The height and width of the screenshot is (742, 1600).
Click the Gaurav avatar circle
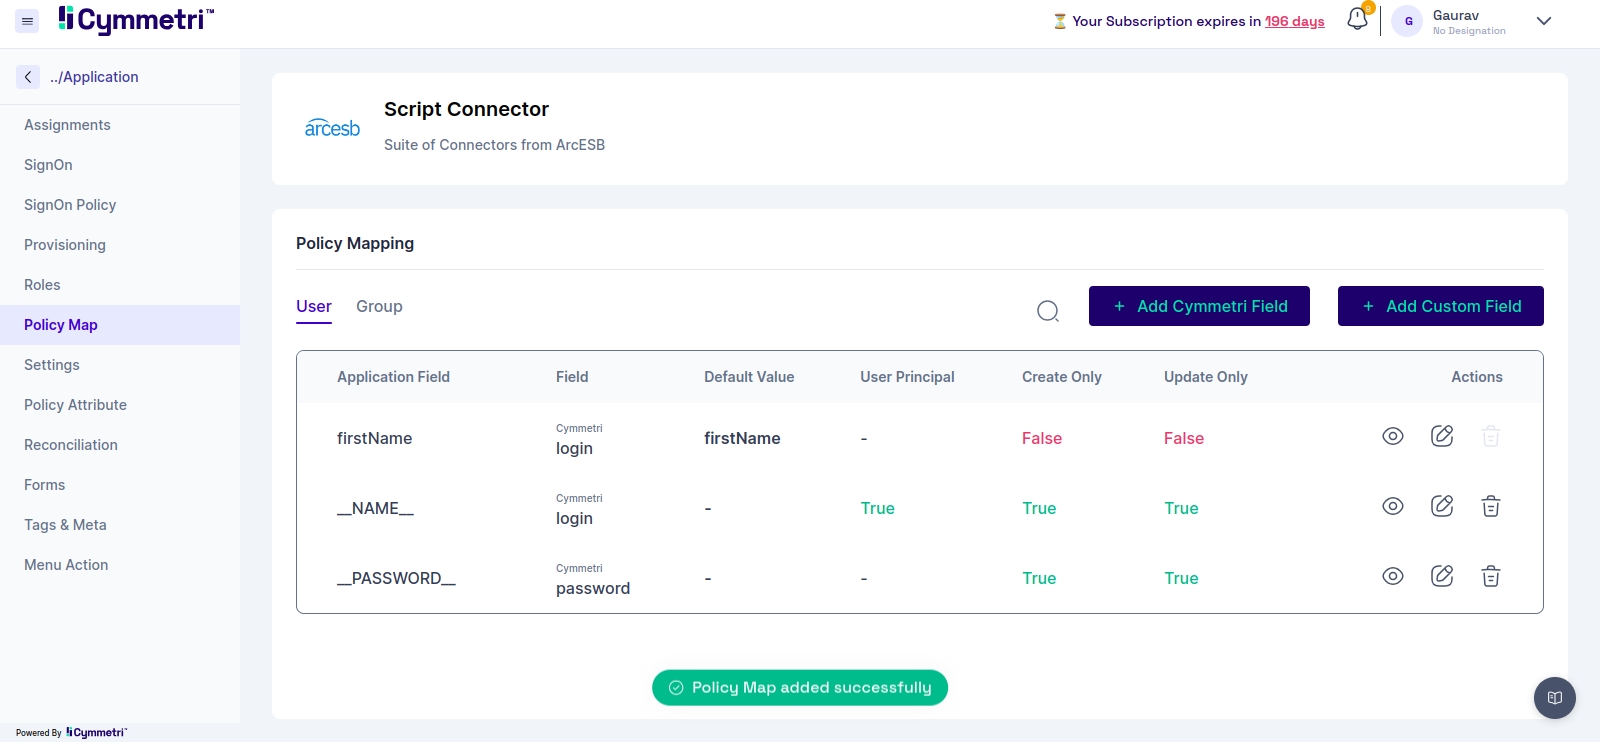pos(1408,21)
